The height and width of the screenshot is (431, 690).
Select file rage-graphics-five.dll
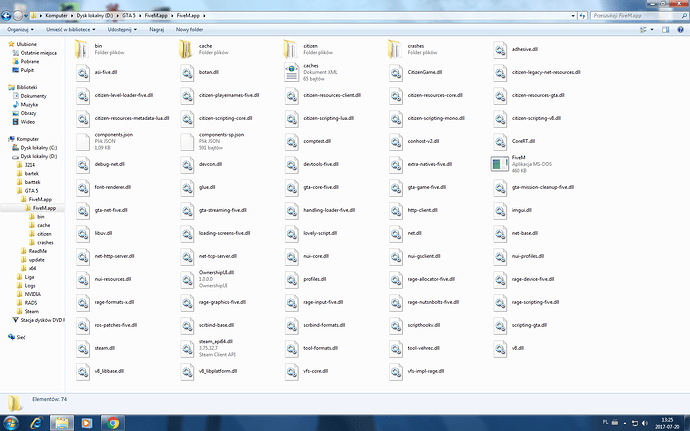[x=222, y=302]
